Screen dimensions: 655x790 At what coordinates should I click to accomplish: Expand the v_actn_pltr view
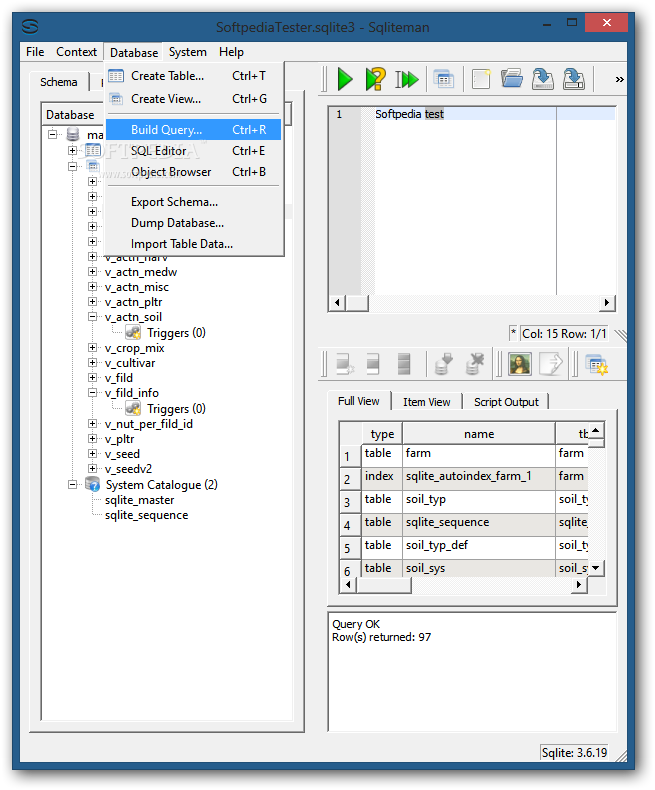click(92, 302)
